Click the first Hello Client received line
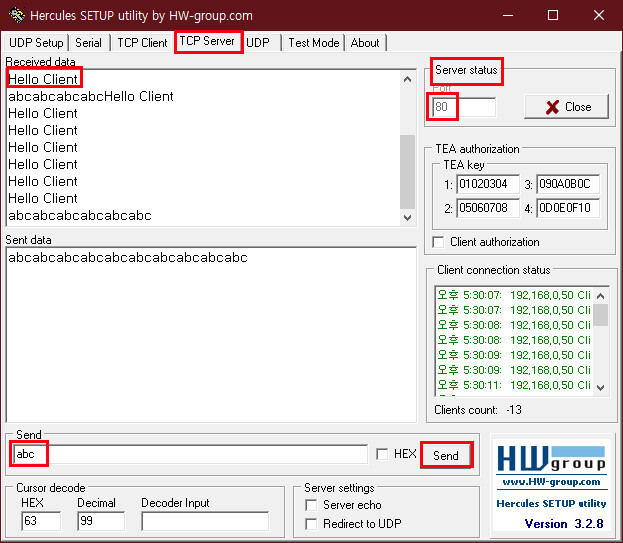623x543 pixels. [43, 79]
